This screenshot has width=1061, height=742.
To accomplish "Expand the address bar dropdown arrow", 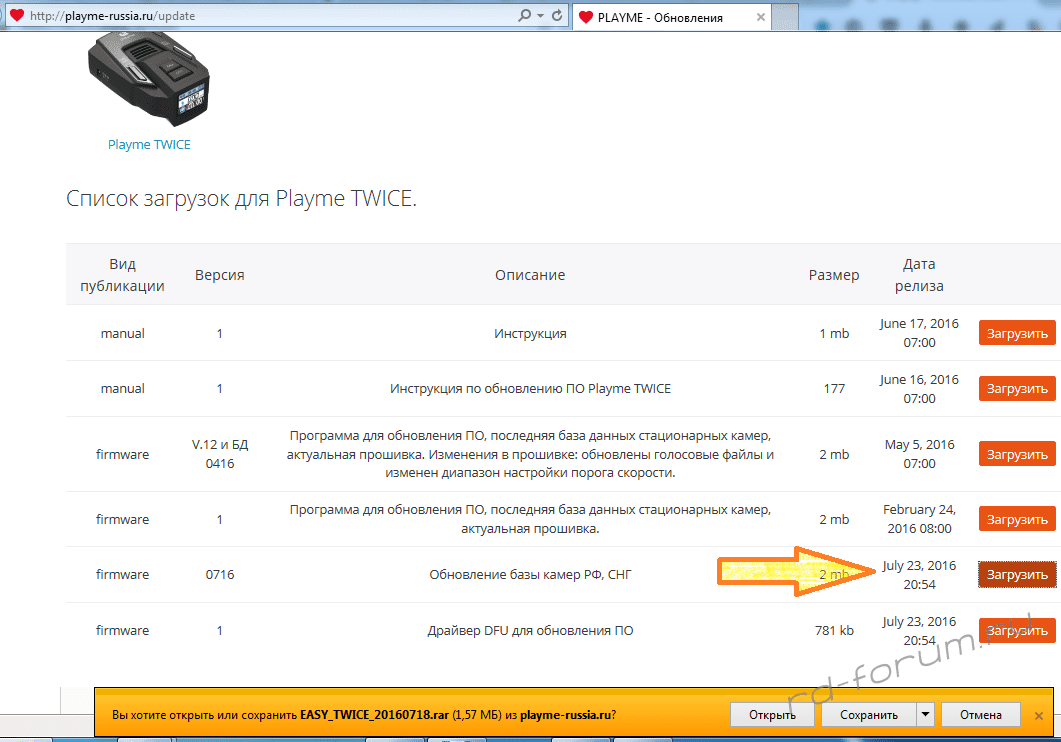I will 541,16.
